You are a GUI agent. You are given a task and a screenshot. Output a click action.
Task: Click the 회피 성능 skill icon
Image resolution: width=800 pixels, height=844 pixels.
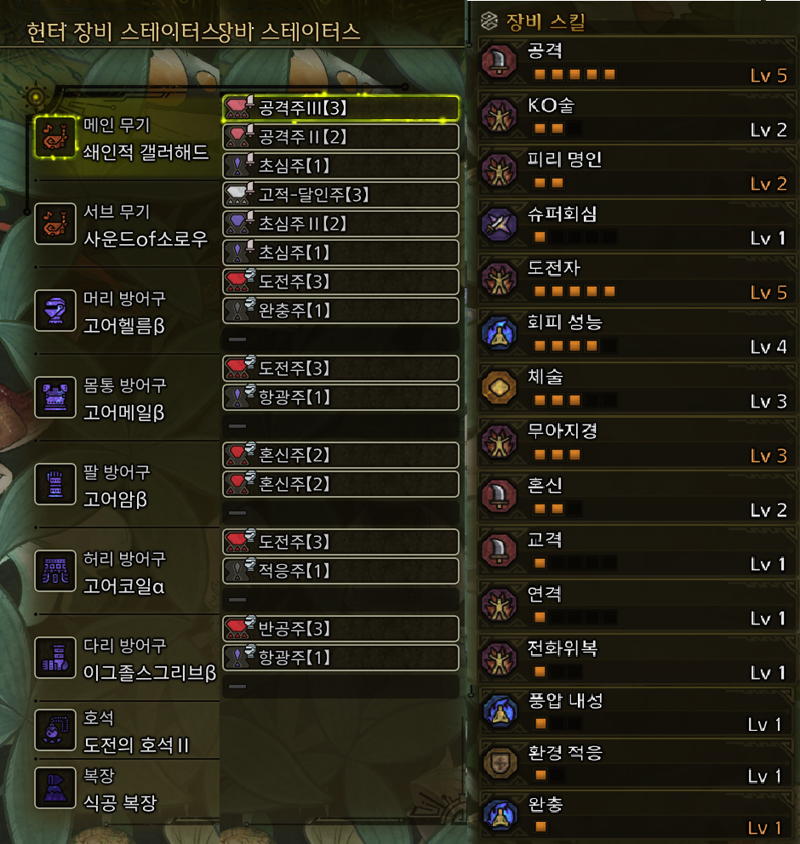499,333
